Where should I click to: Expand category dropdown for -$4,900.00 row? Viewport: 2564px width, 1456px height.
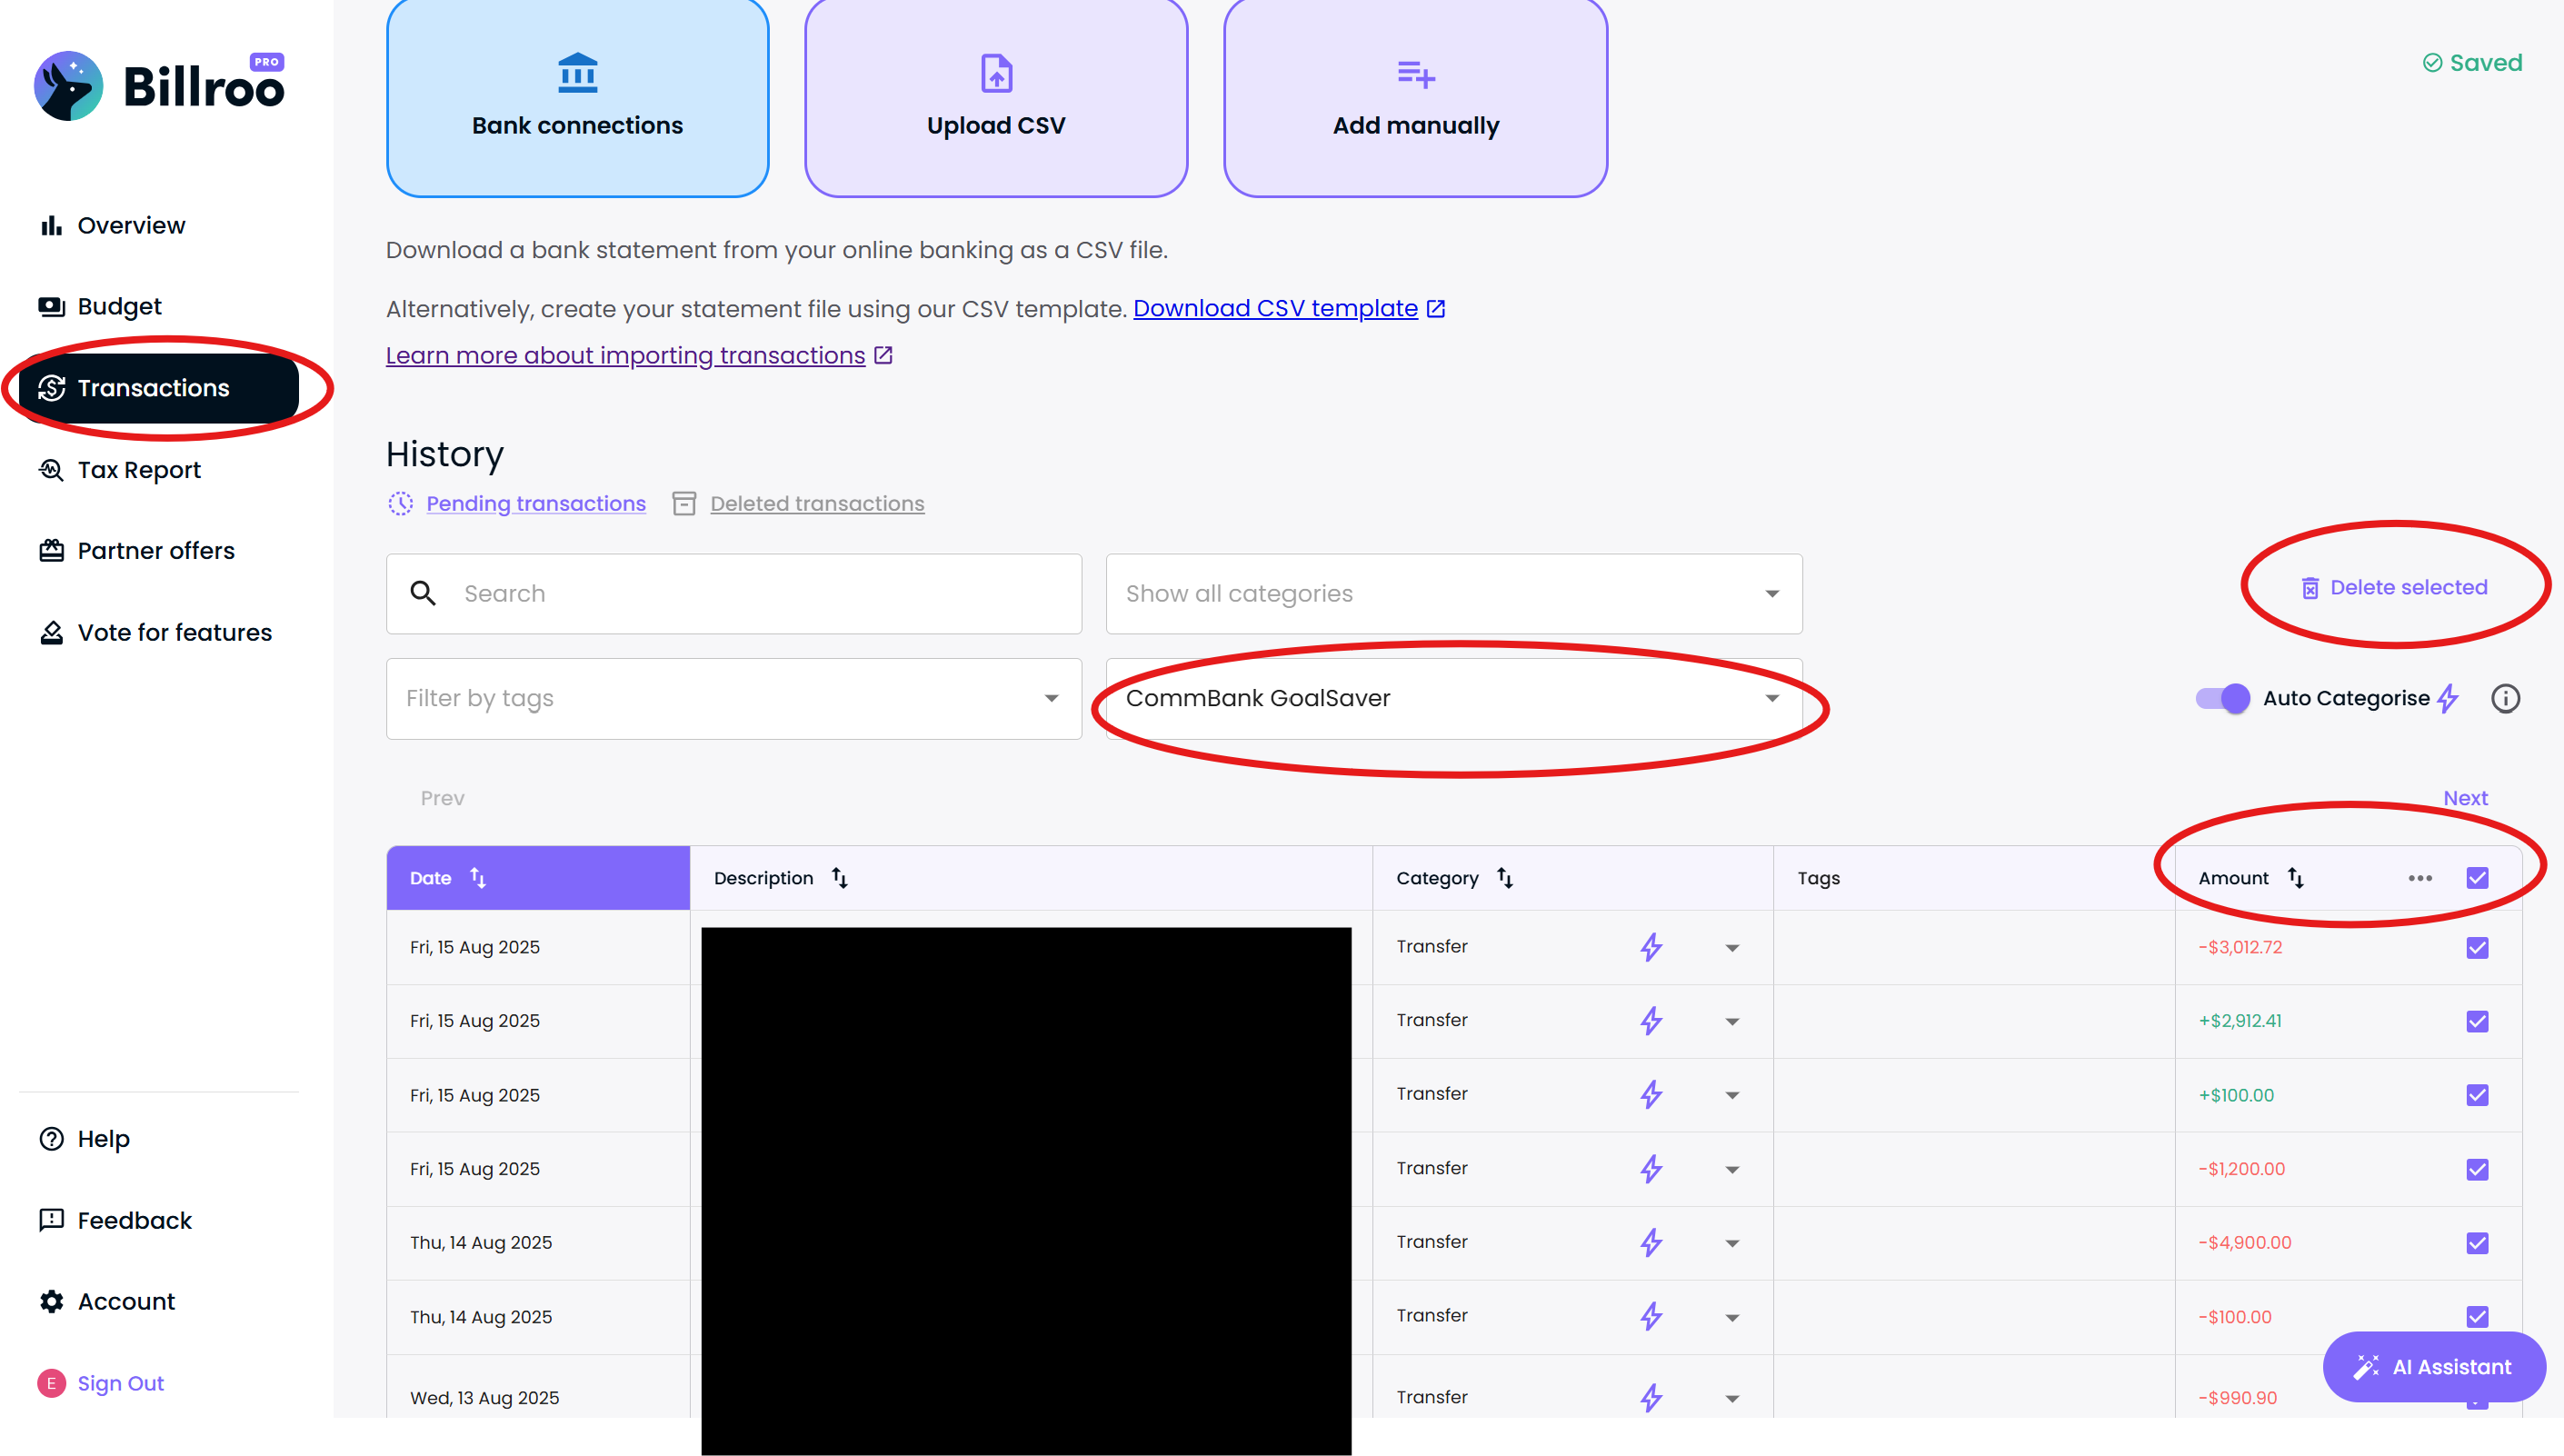click(1732, 1244)
